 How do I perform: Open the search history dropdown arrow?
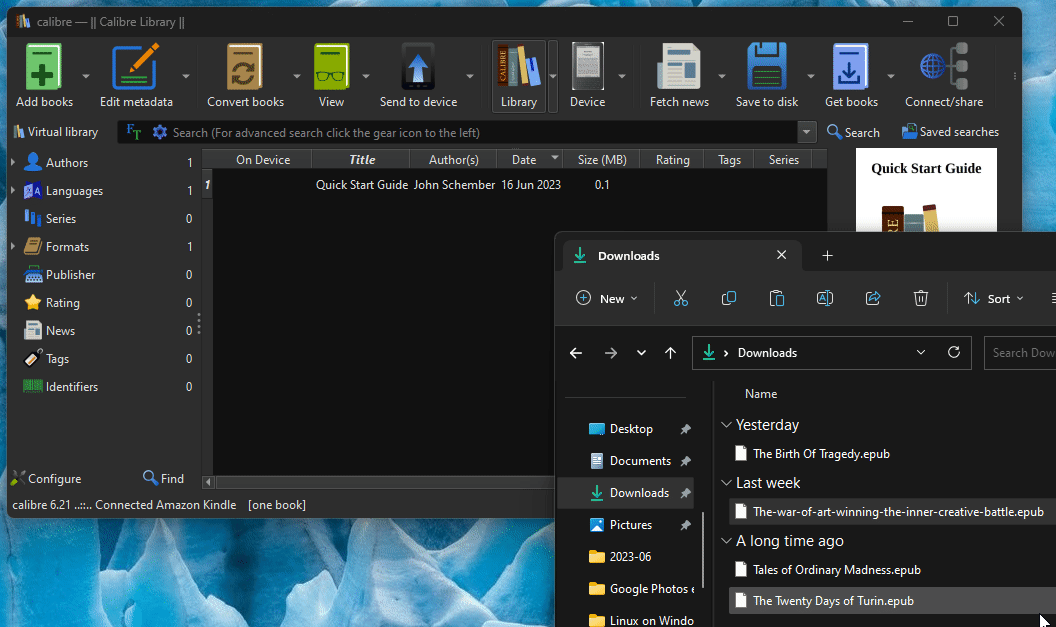(x=807, y=132)
